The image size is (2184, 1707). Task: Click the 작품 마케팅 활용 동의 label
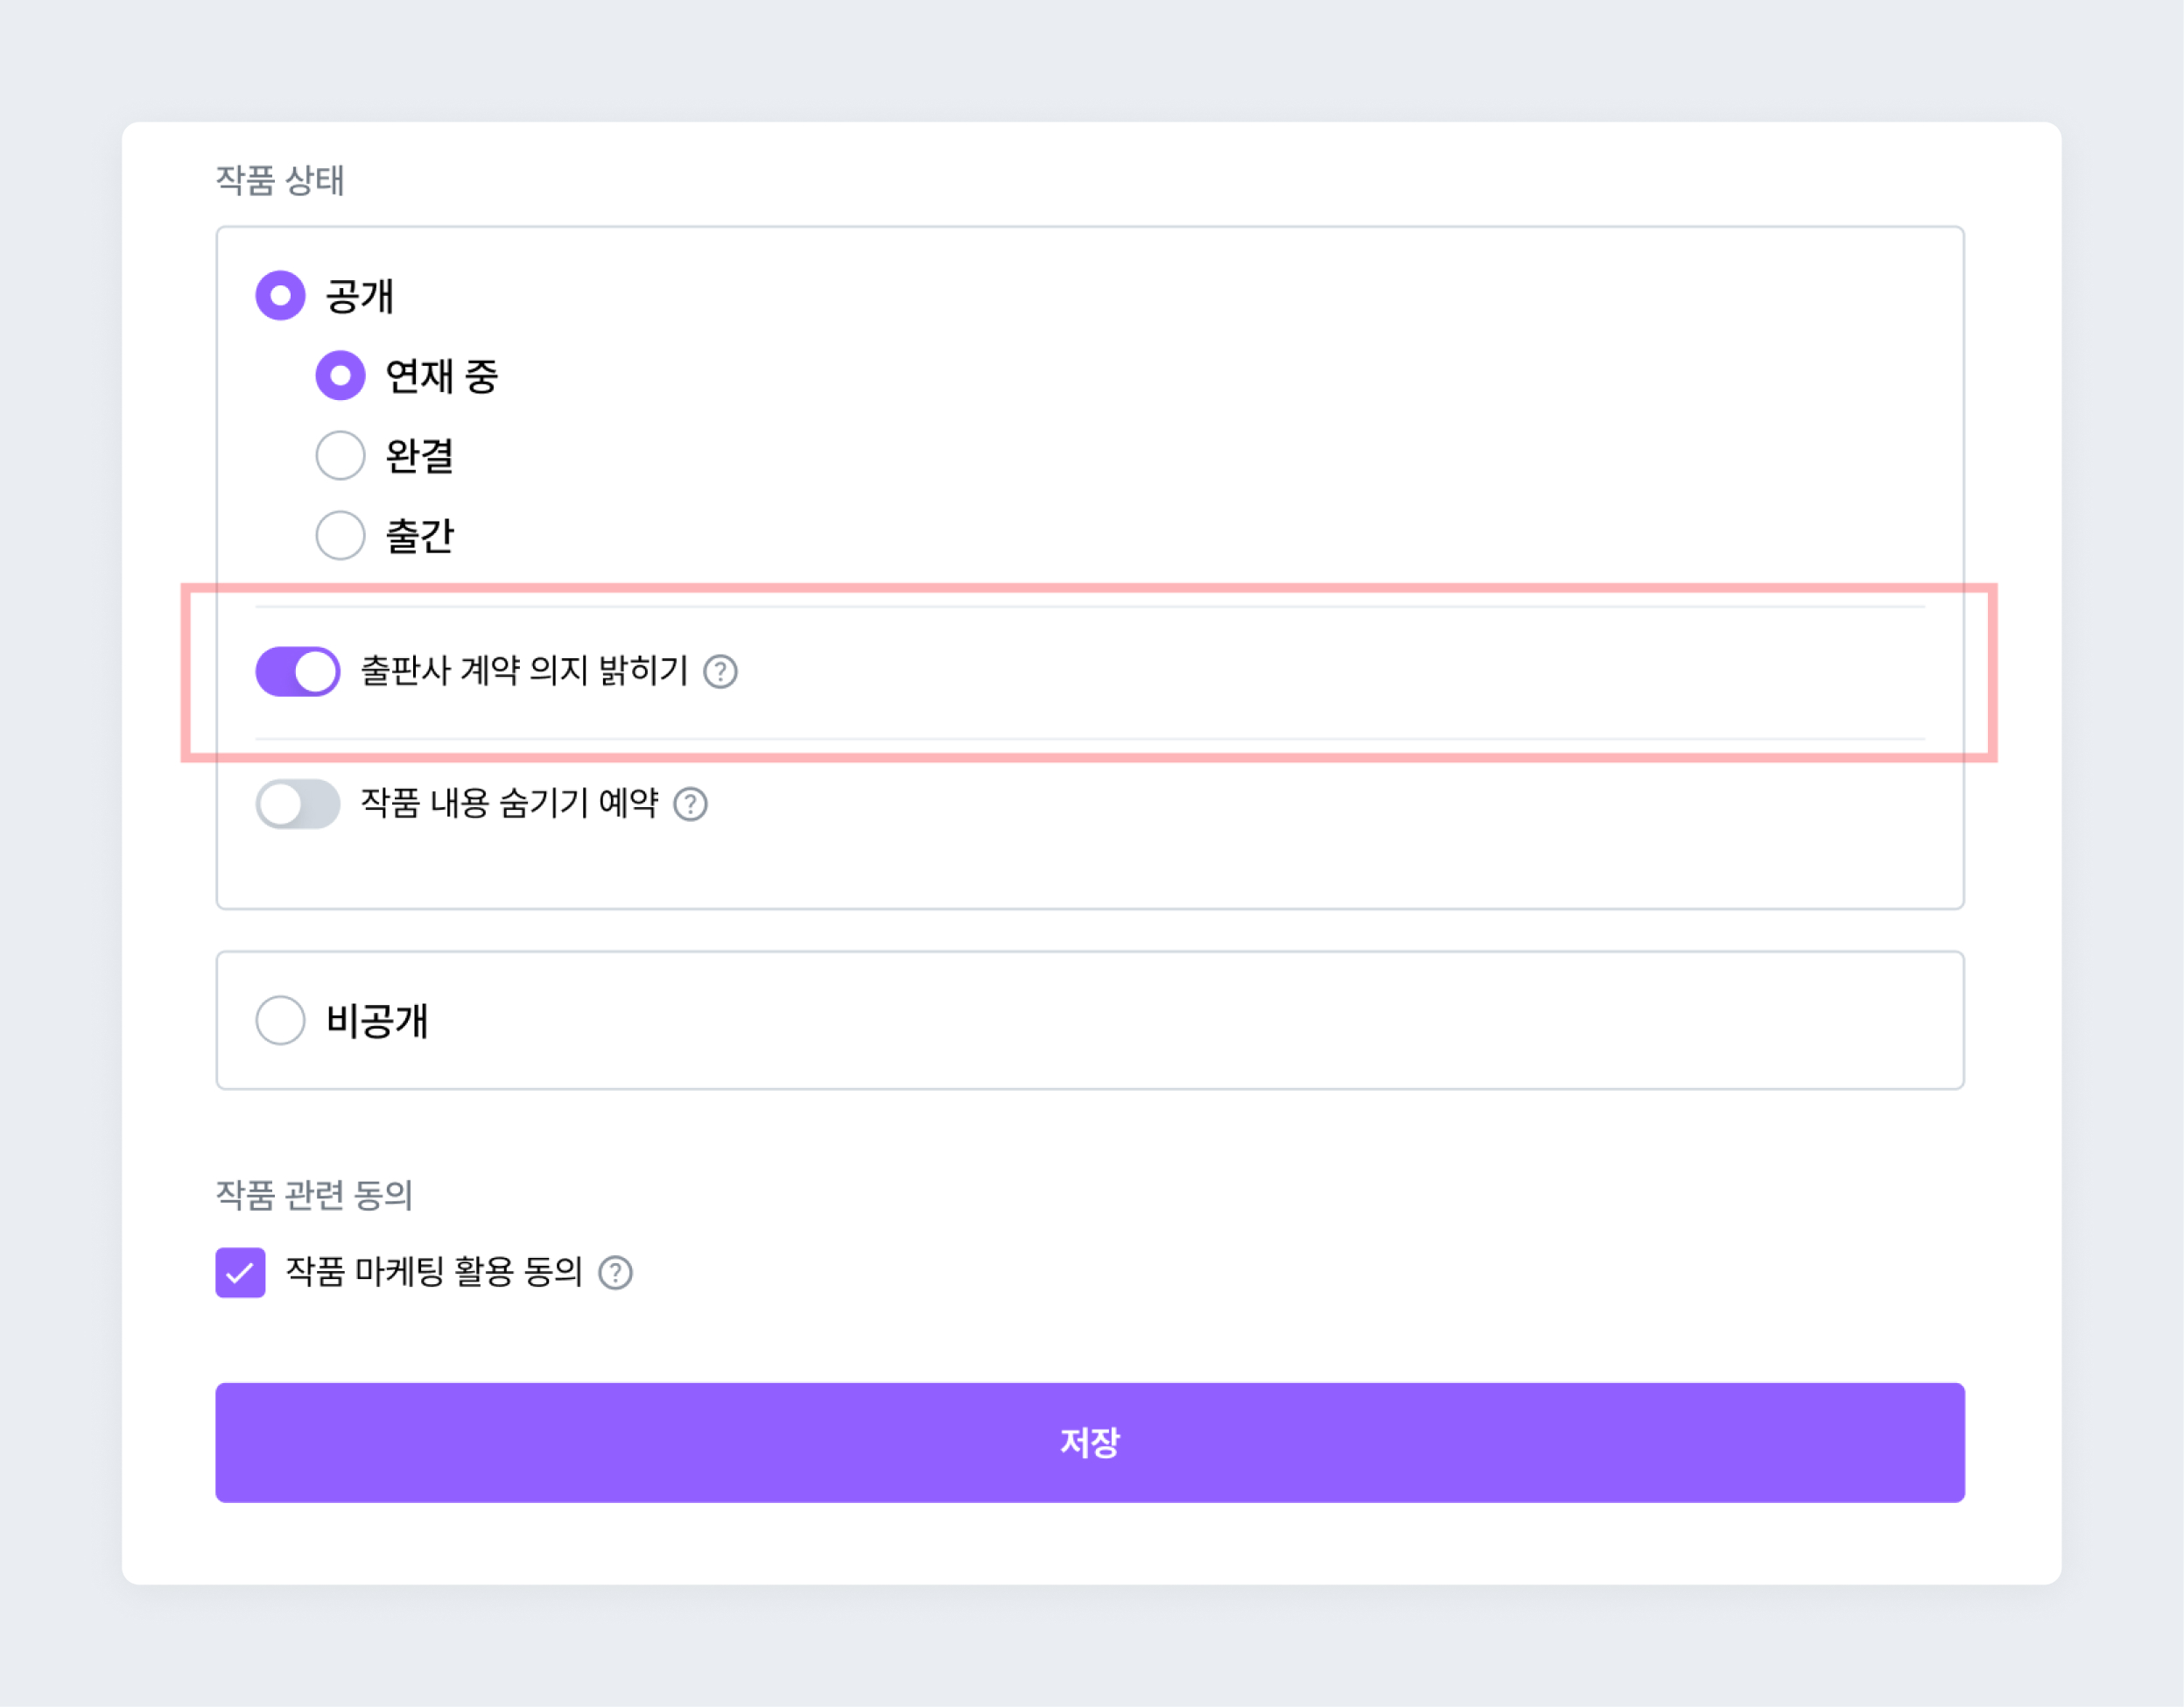pos(434,1272)
